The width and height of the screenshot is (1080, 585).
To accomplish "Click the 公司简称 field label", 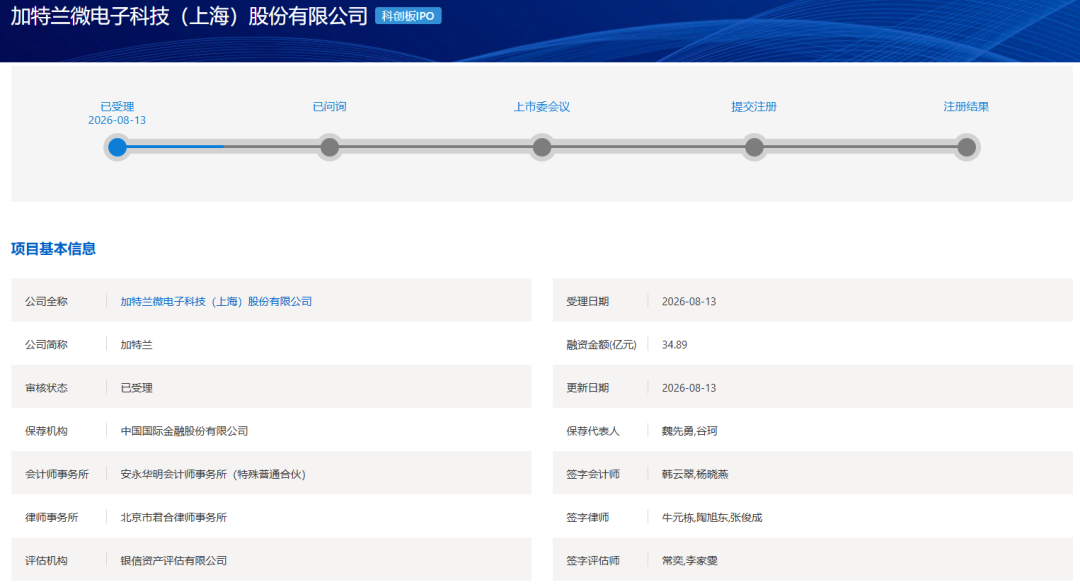I will tap(46, 345).
